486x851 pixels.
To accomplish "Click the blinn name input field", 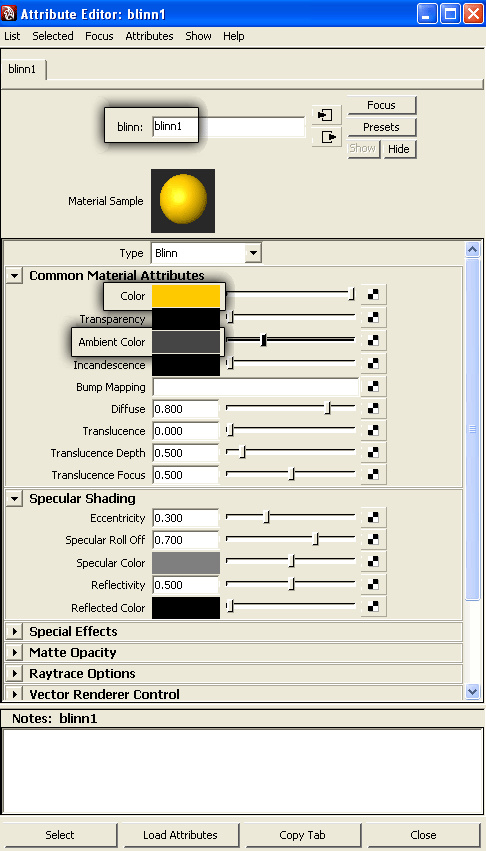I will pyautogui.click(x=228, y=126).
